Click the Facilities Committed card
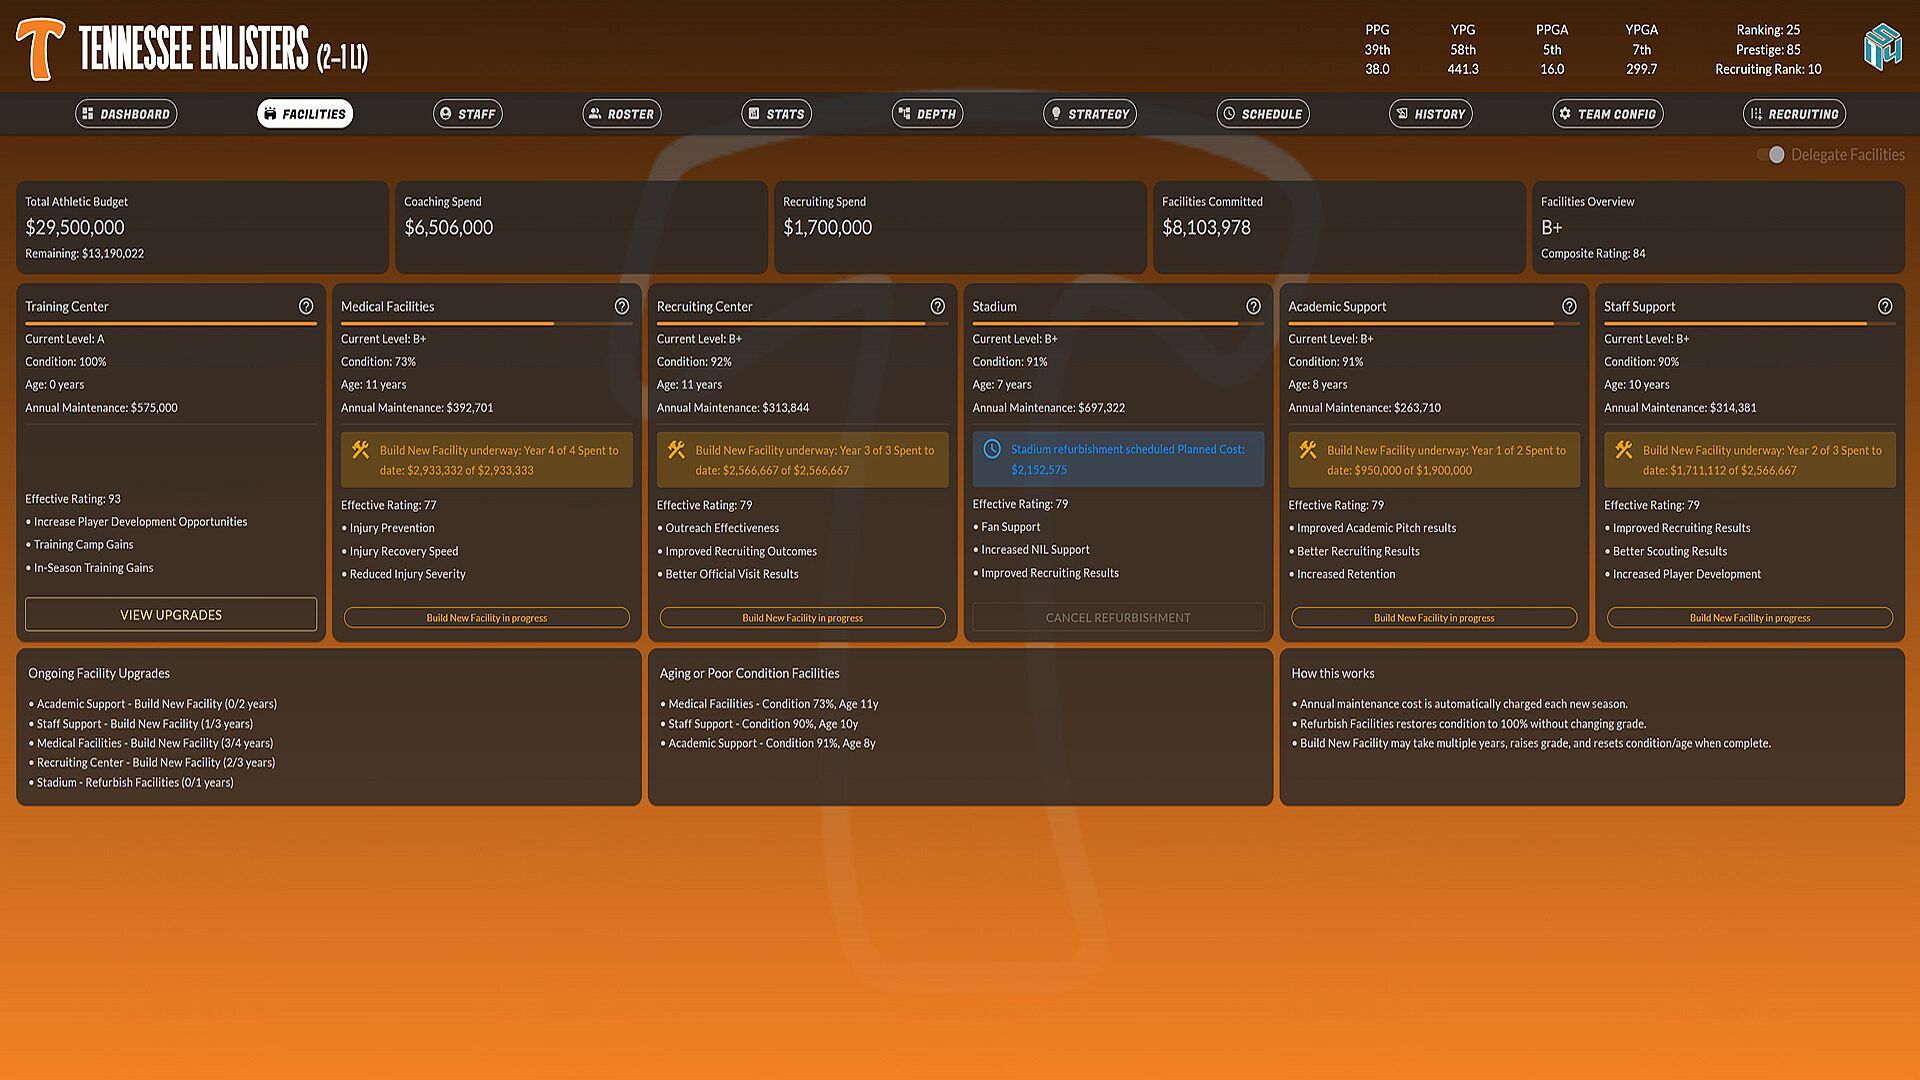Image resolution: width=1920 pixels, height=1080 pixels. click(1339, 227)
